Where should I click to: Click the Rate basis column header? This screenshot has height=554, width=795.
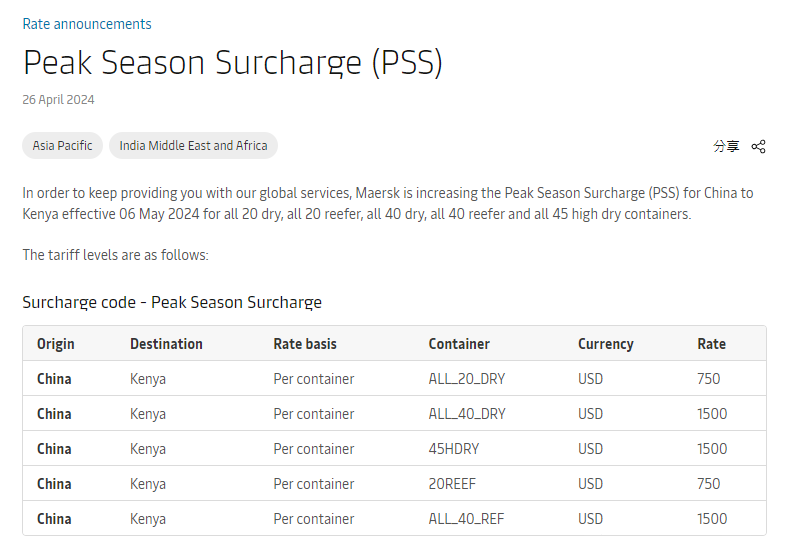pyautogui.click(x=305, y=344)
